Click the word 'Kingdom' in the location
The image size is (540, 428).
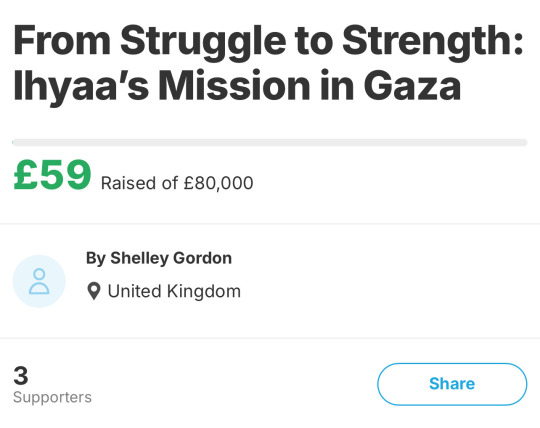pos(204,291)
